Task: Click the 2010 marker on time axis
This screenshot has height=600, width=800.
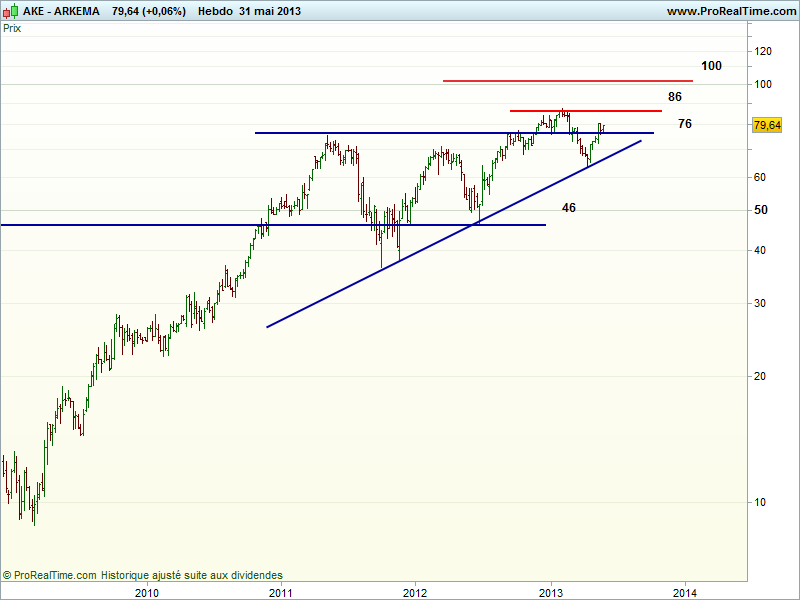Action: pos(147,592)
